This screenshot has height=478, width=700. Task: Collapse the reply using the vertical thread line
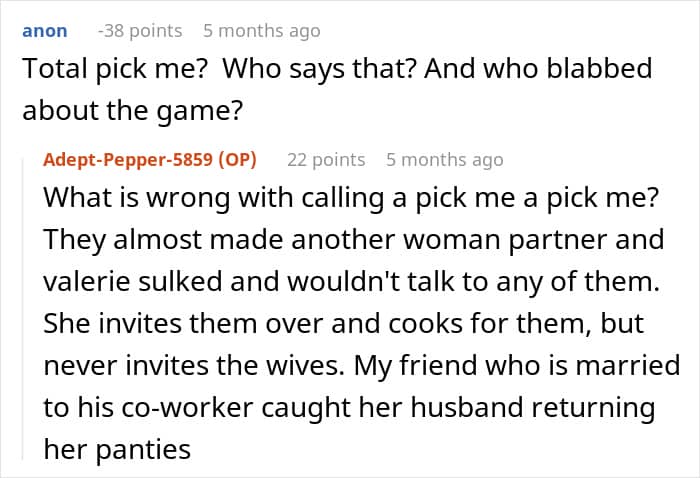coord(23,308)
